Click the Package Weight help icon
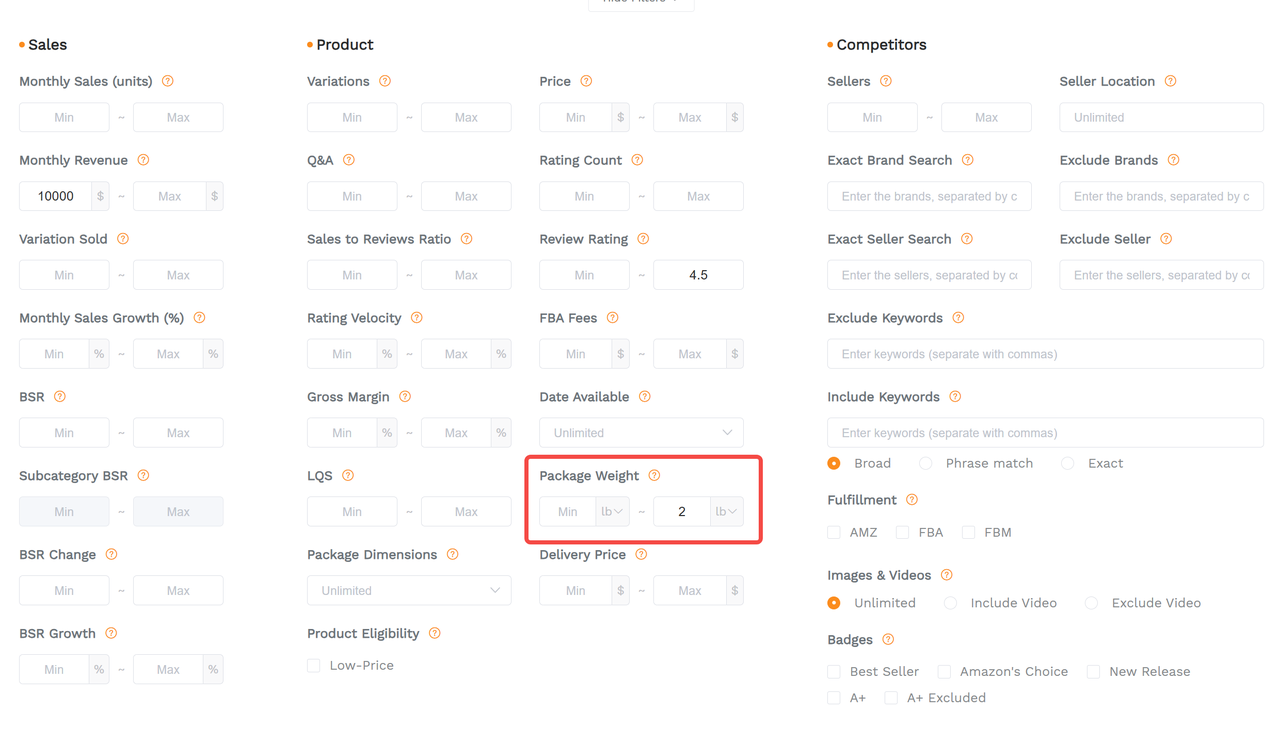Viewport: 1280px width, 729px height. pyautogui.click(x=654, y=476)
